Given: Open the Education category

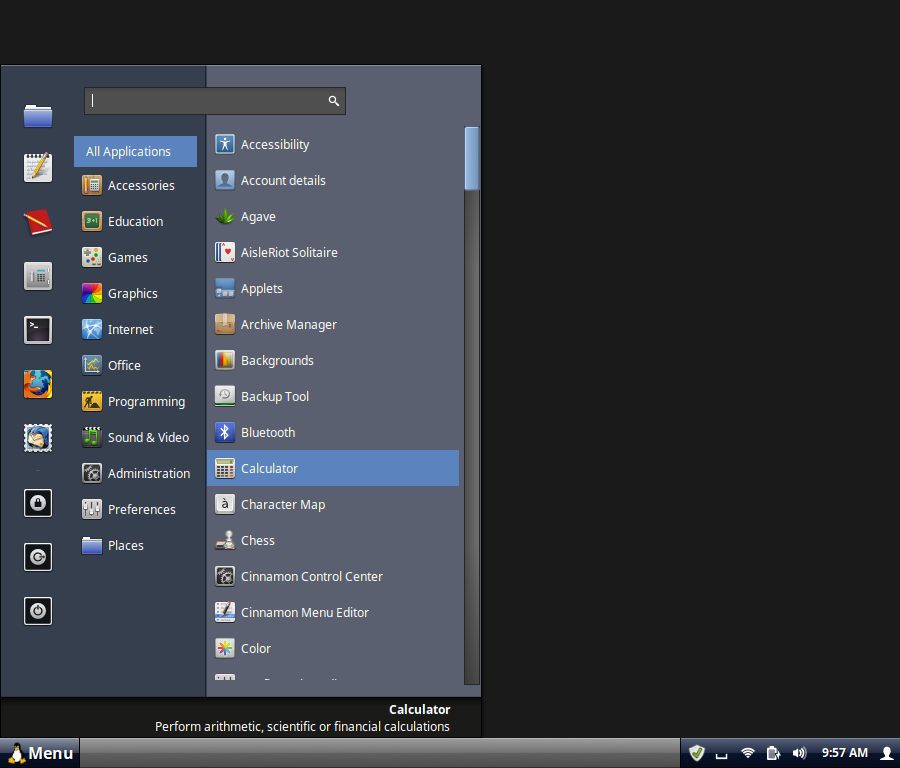Looking at the screenshot, I should pos(135,222).
